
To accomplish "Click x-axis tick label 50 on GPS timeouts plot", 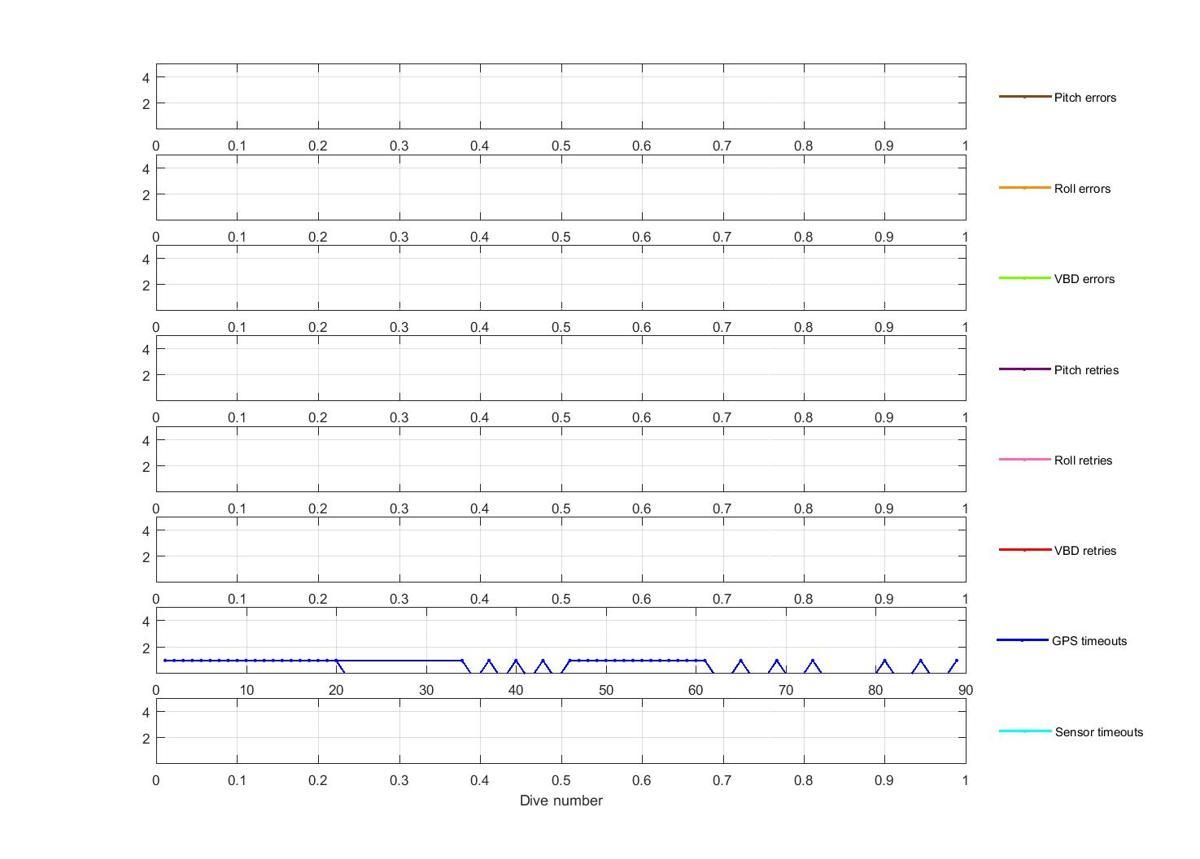I will click(606, 690).
